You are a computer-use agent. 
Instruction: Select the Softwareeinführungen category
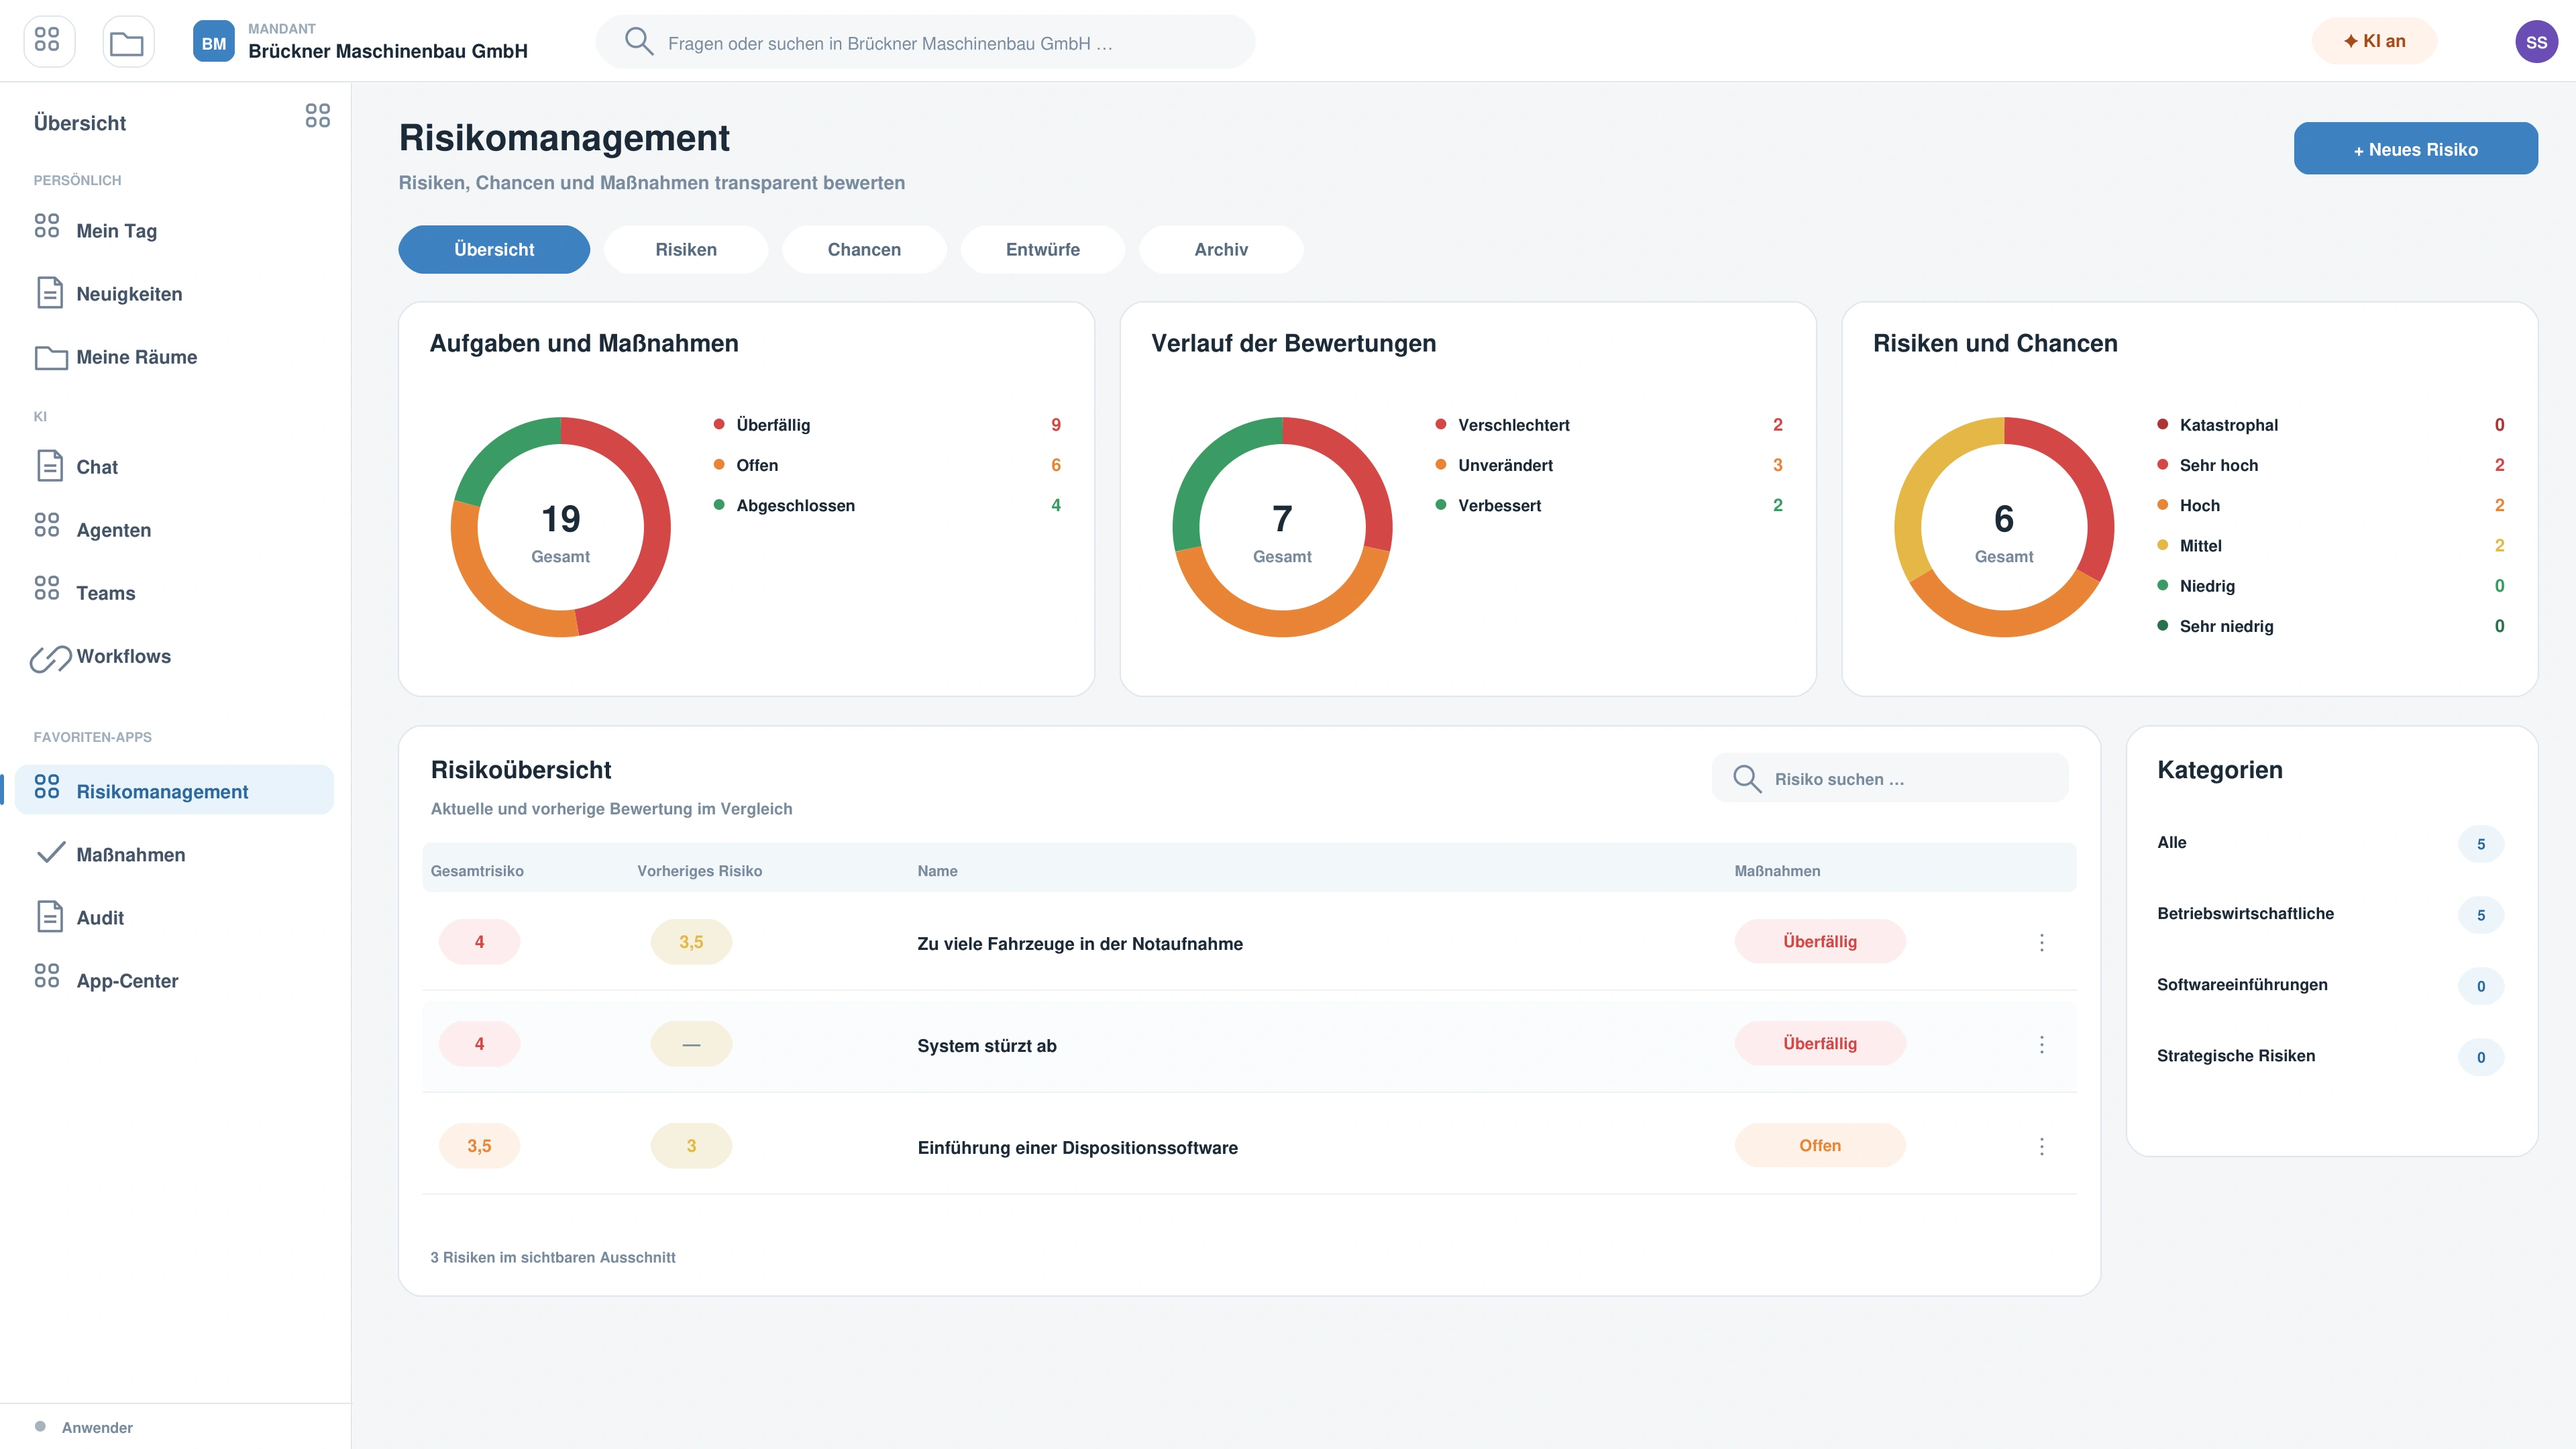click(2331, 986)
